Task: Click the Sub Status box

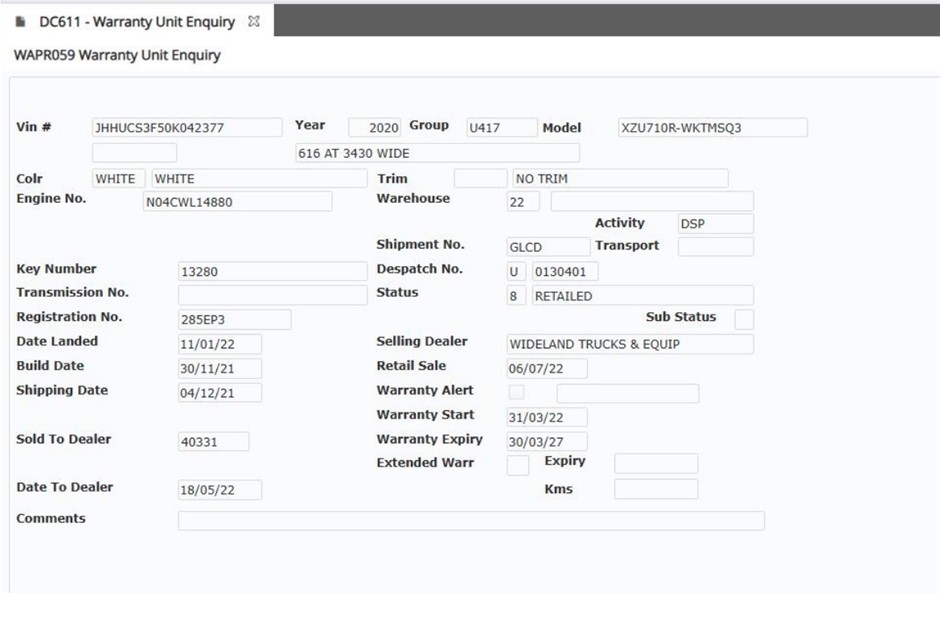Action: (x=744, y=319)
